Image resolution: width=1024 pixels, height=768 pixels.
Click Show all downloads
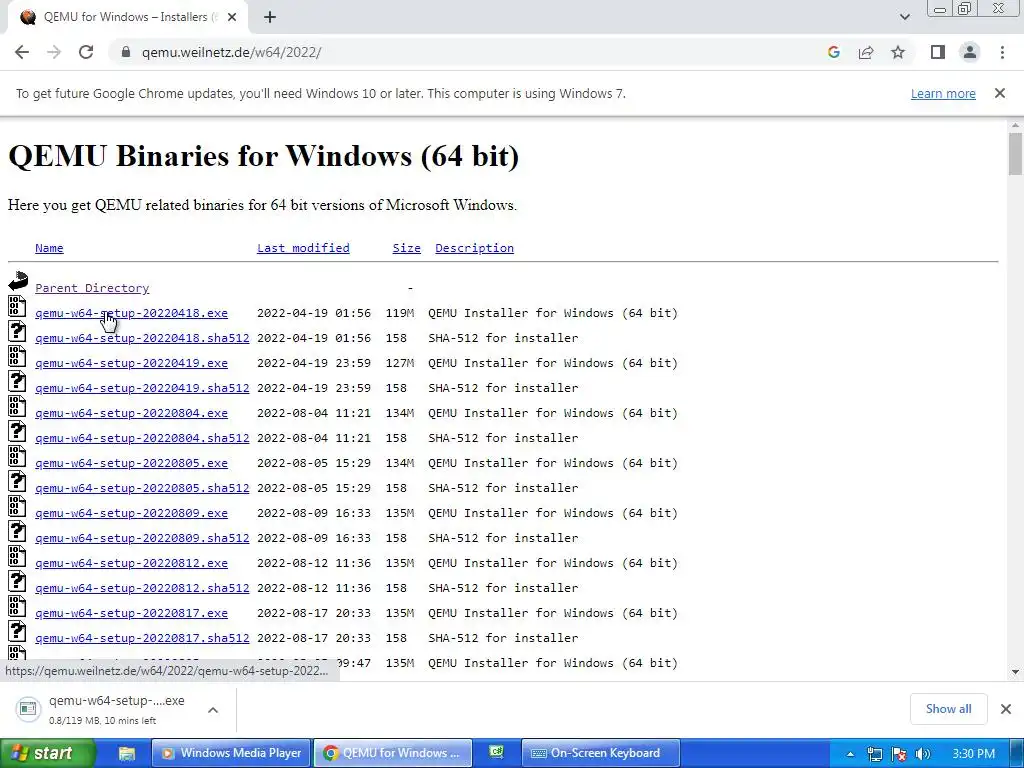948,709
